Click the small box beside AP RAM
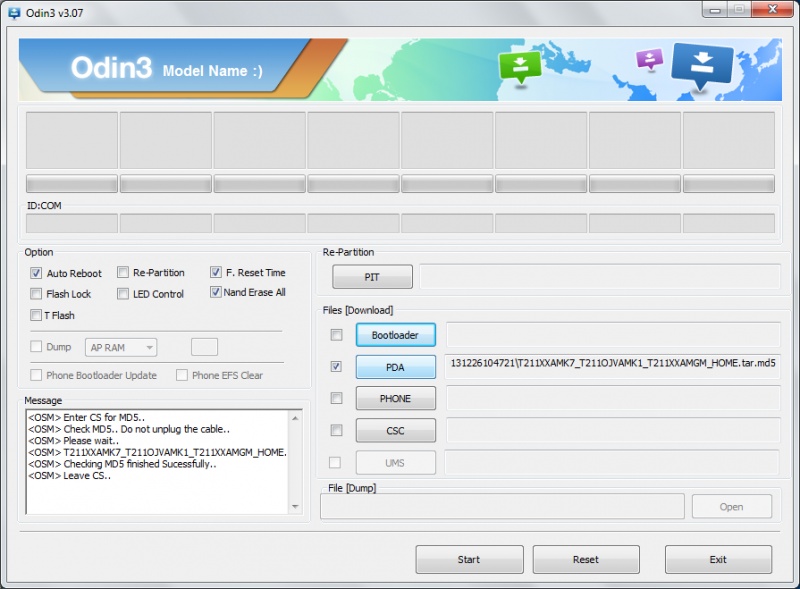Screen dimensions: 800x589 point(204,347)
